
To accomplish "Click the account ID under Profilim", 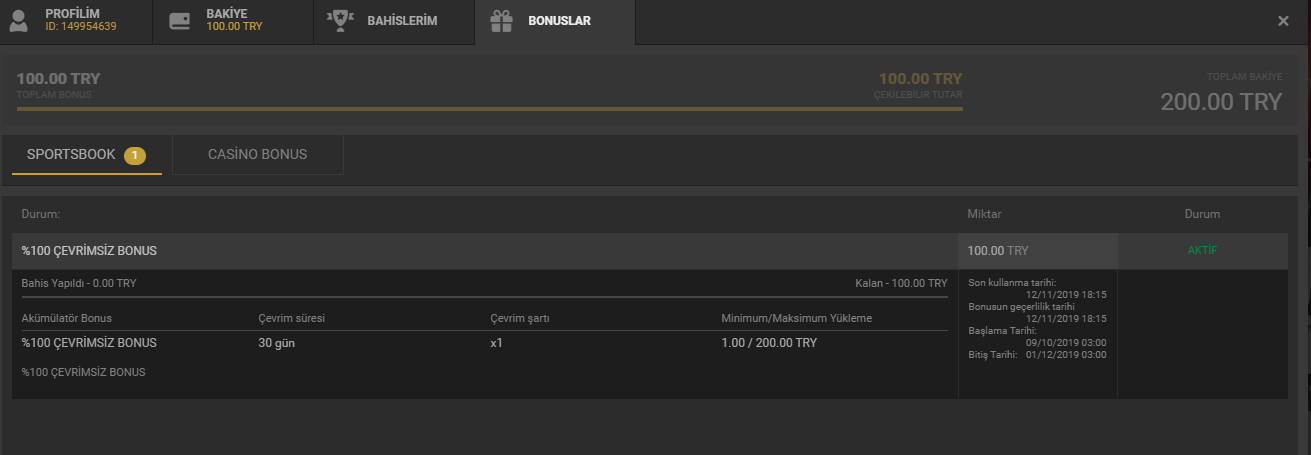I will pos(81,27).
